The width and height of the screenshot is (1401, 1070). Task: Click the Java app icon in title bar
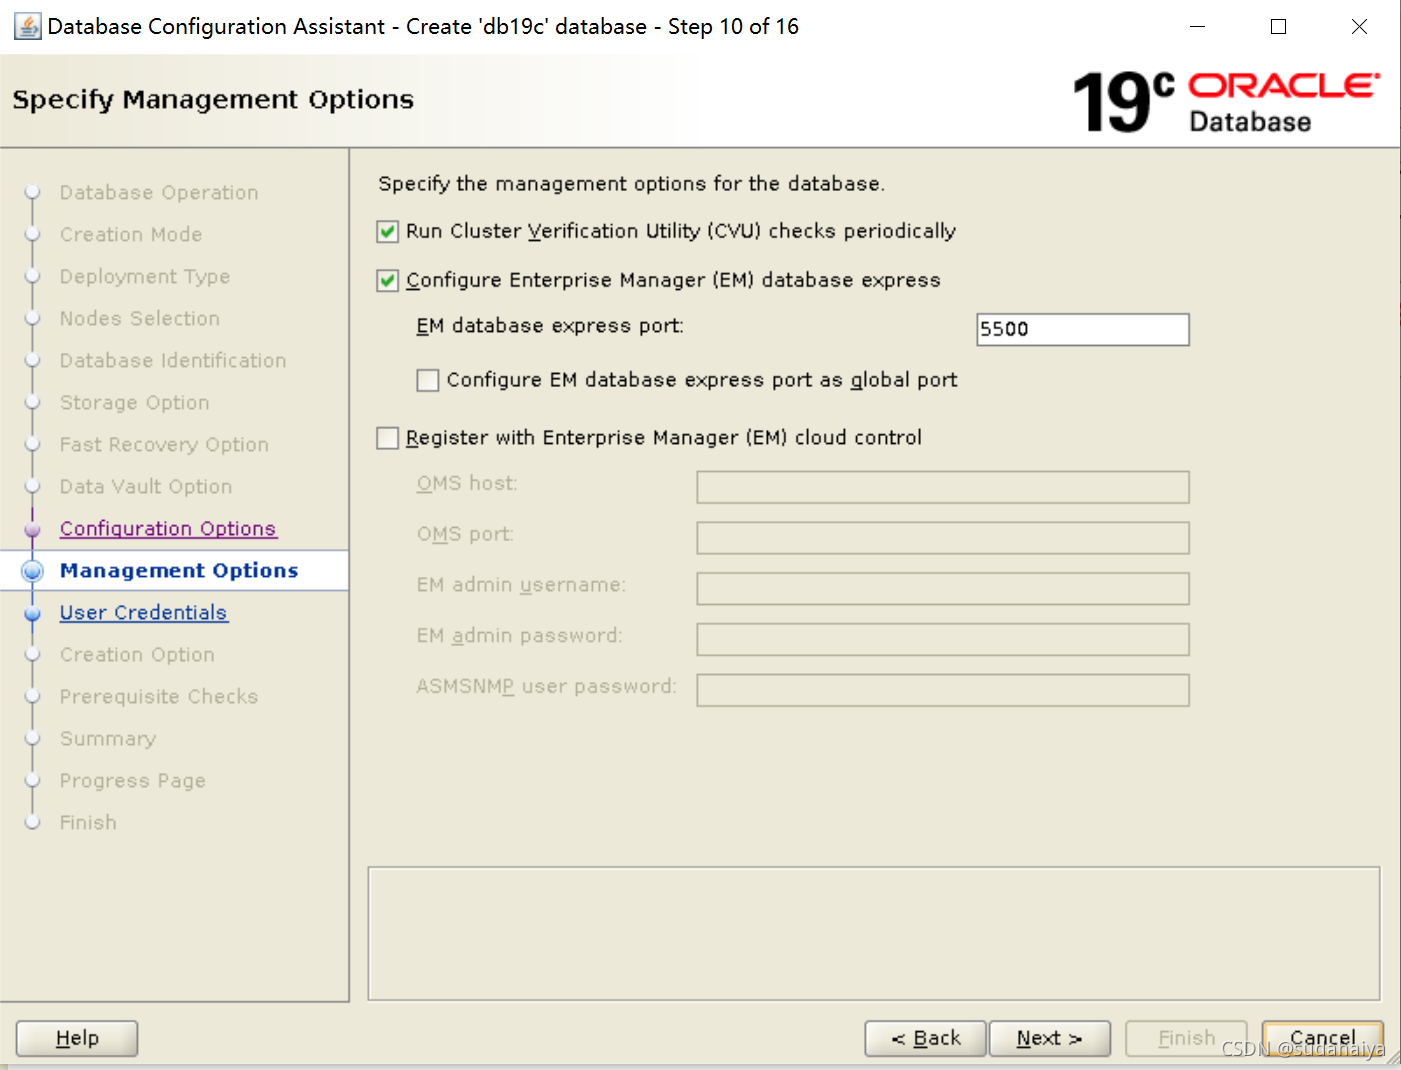pos(27,27)
